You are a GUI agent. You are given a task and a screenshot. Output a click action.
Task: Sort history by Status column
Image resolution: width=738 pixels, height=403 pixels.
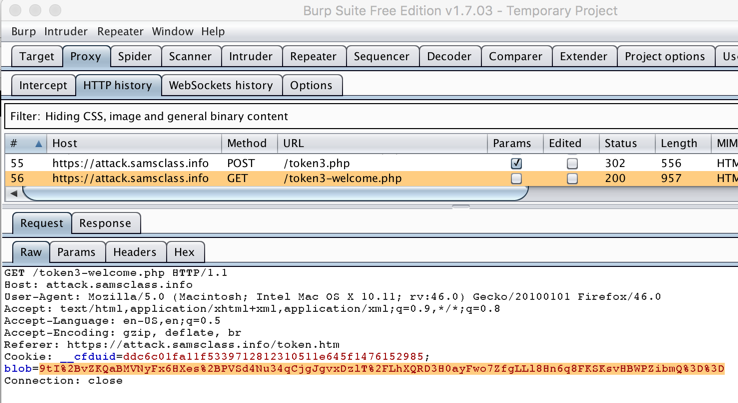[x=627, y=143]
